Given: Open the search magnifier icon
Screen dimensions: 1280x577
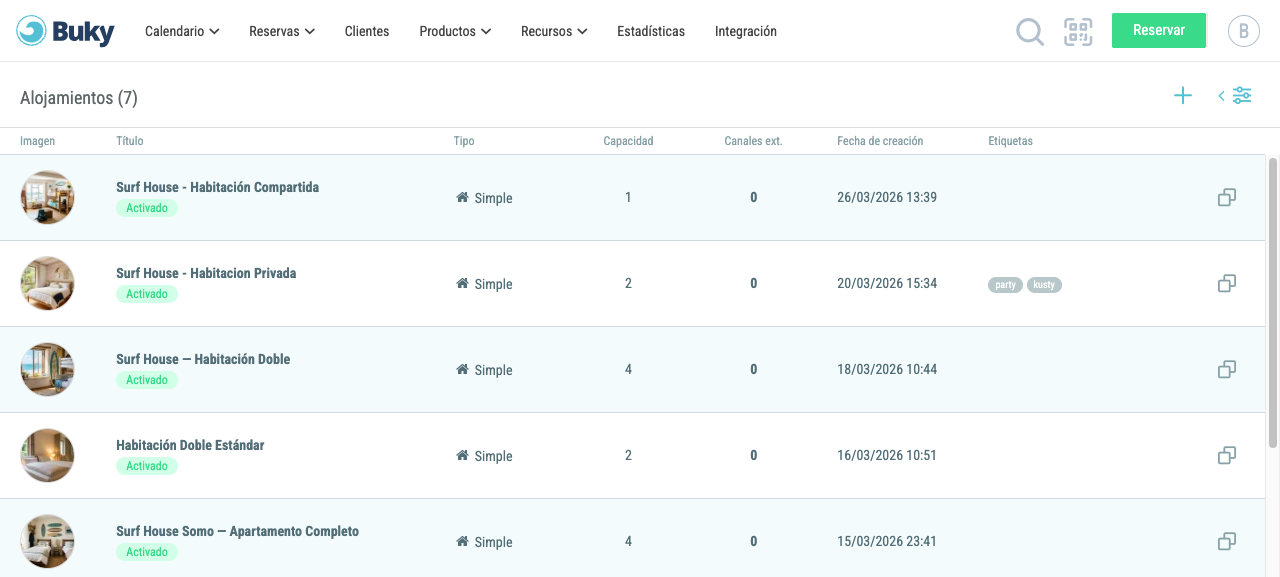Looking at the screenshot, I should click(1030, 32).
